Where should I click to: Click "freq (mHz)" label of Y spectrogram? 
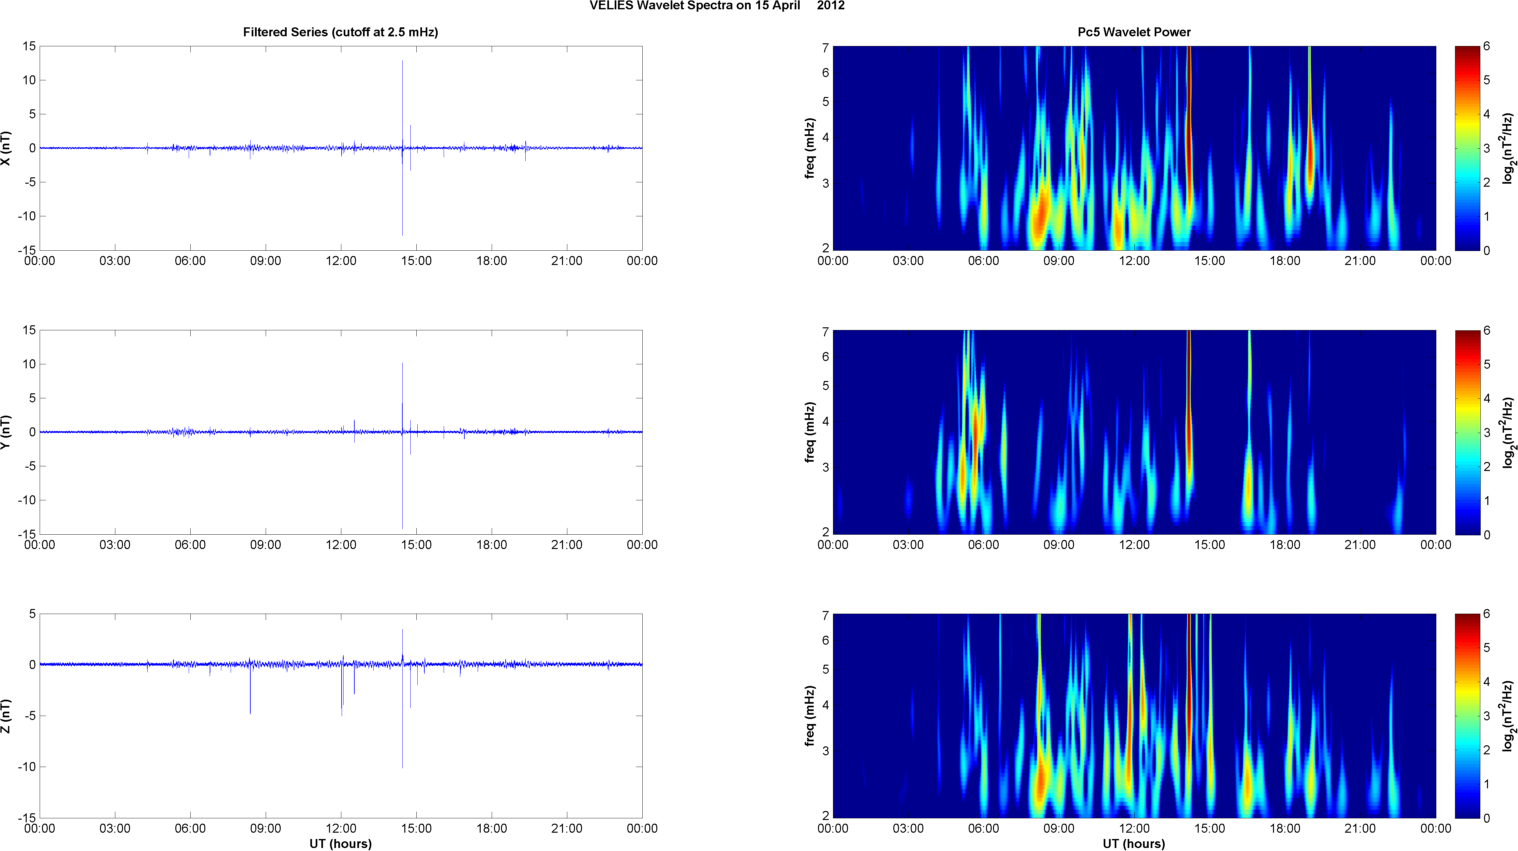point(810,432)
